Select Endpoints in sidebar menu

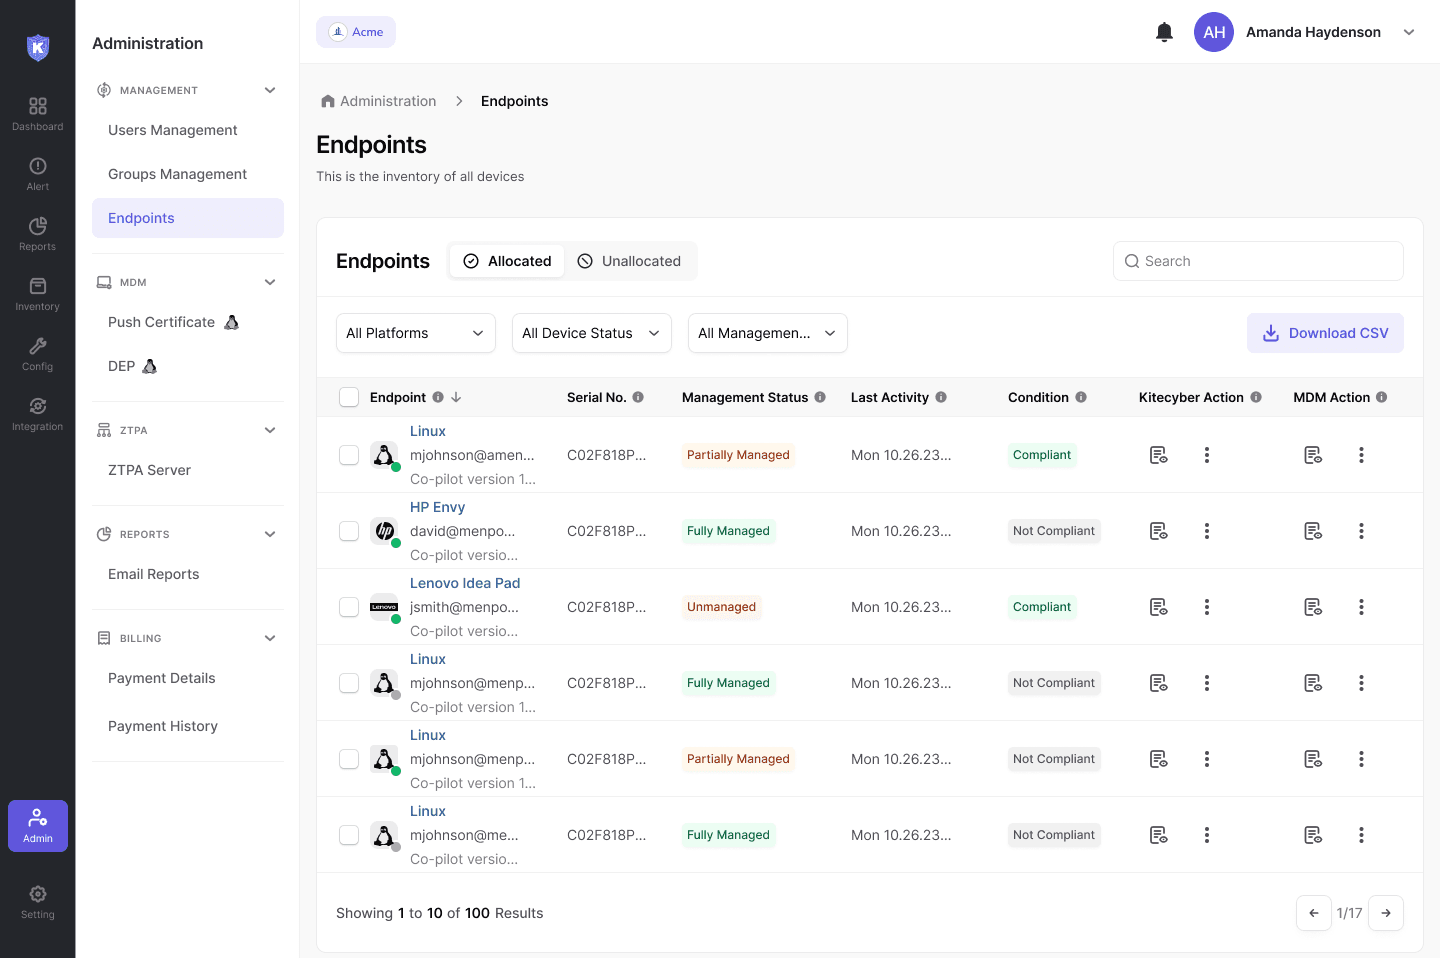pyautogui.click(x=188, y=218)
